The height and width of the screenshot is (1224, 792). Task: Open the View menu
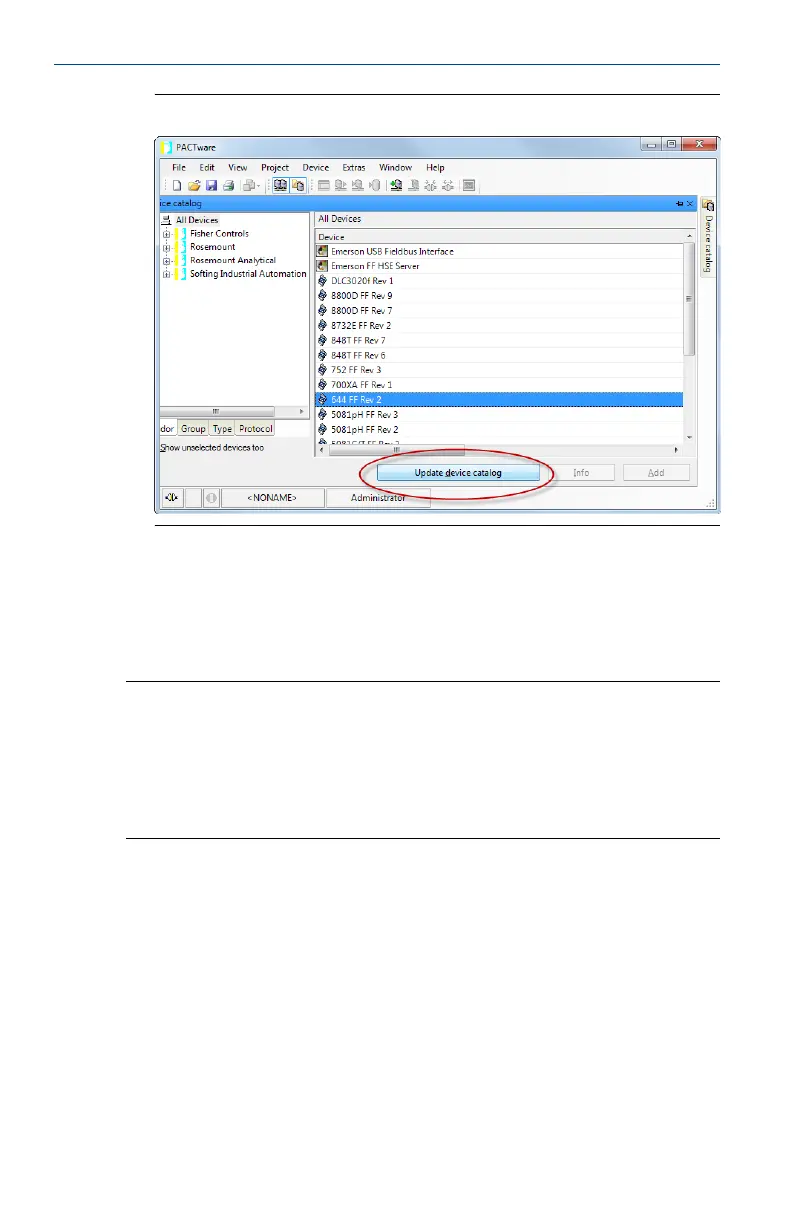tap(238, 168)
